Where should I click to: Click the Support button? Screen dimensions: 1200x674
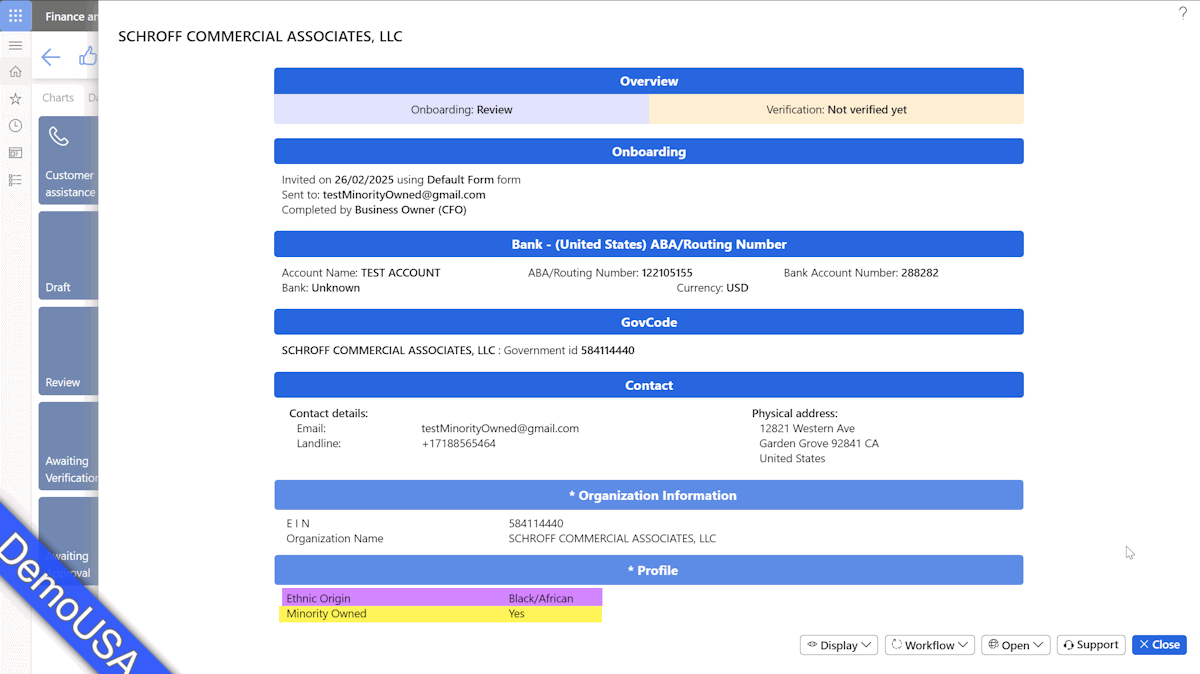tap(1091, 645)
